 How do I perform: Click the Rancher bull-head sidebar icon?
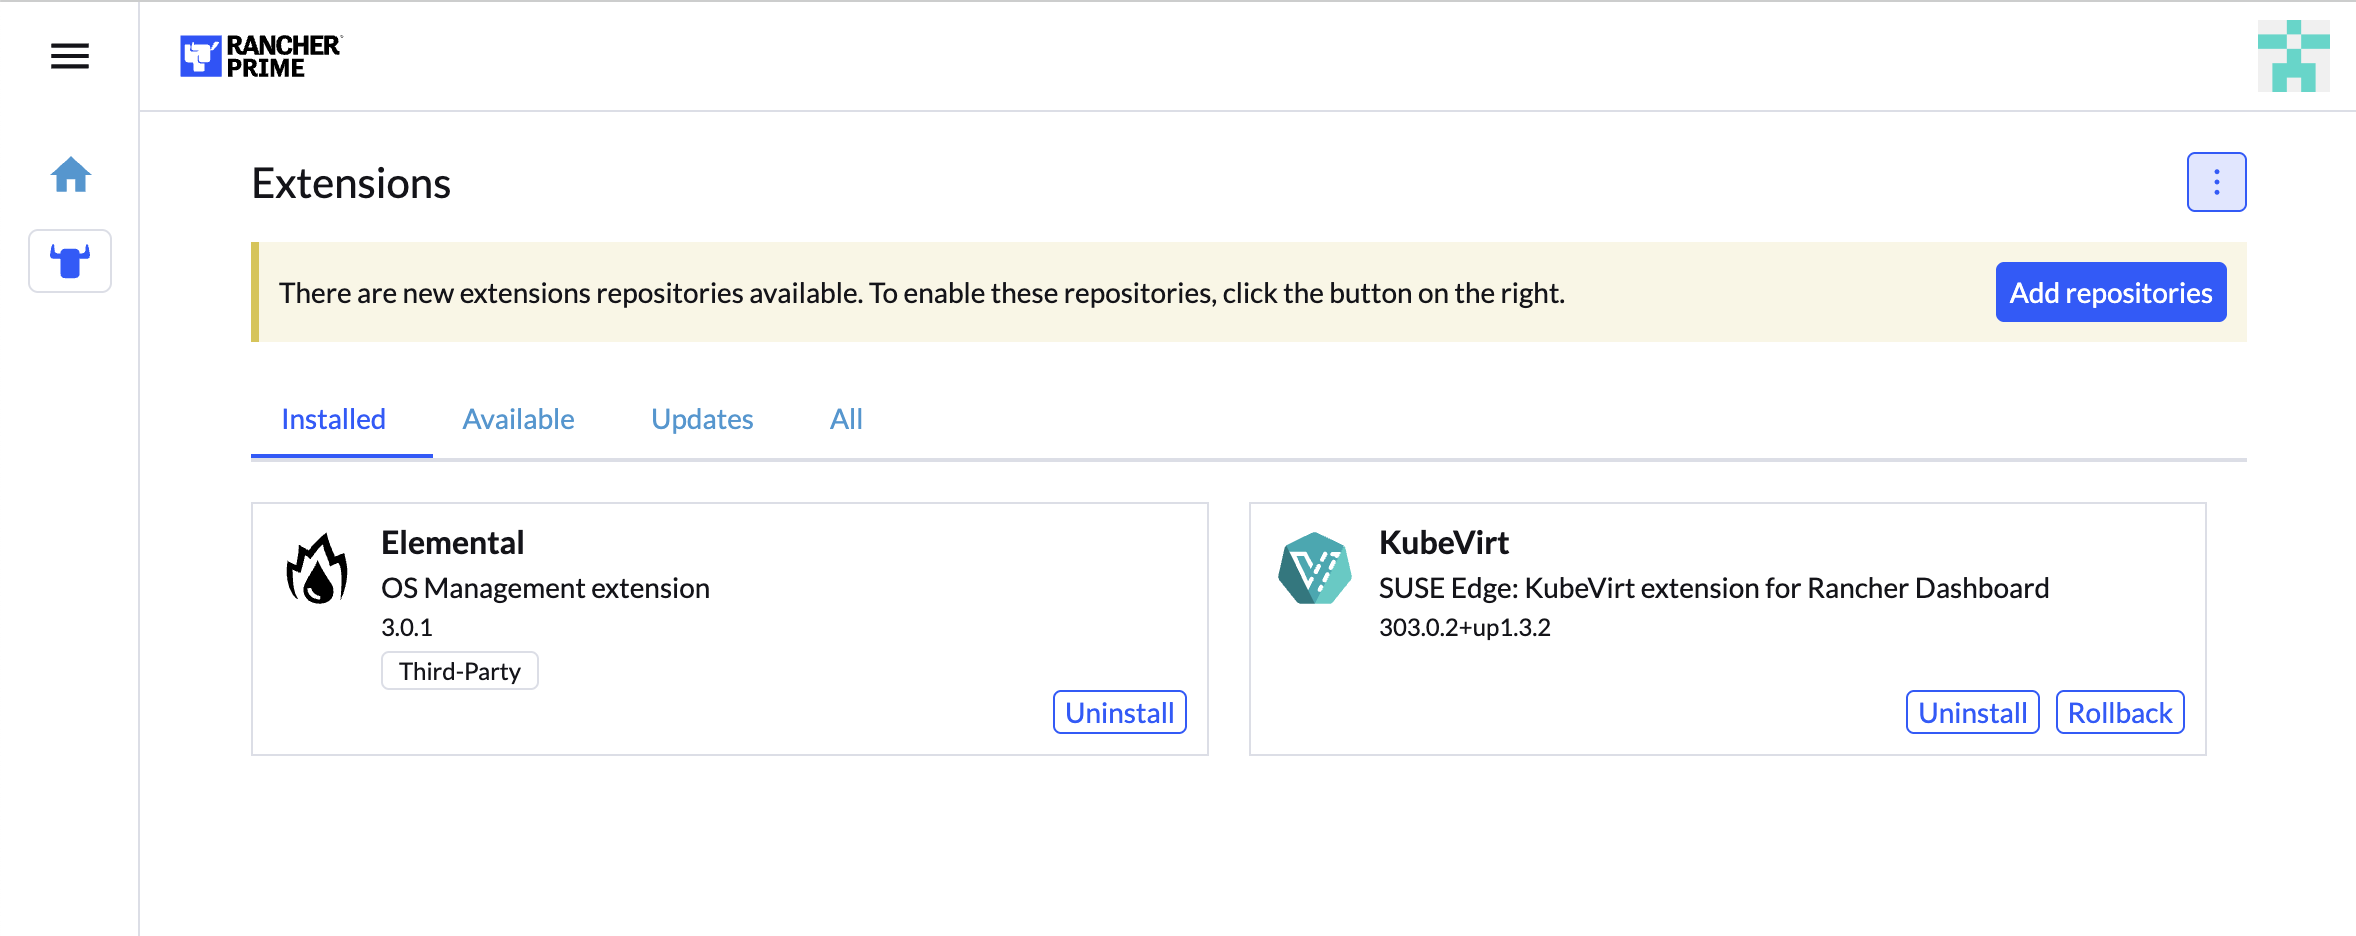(x=70, y=261)
